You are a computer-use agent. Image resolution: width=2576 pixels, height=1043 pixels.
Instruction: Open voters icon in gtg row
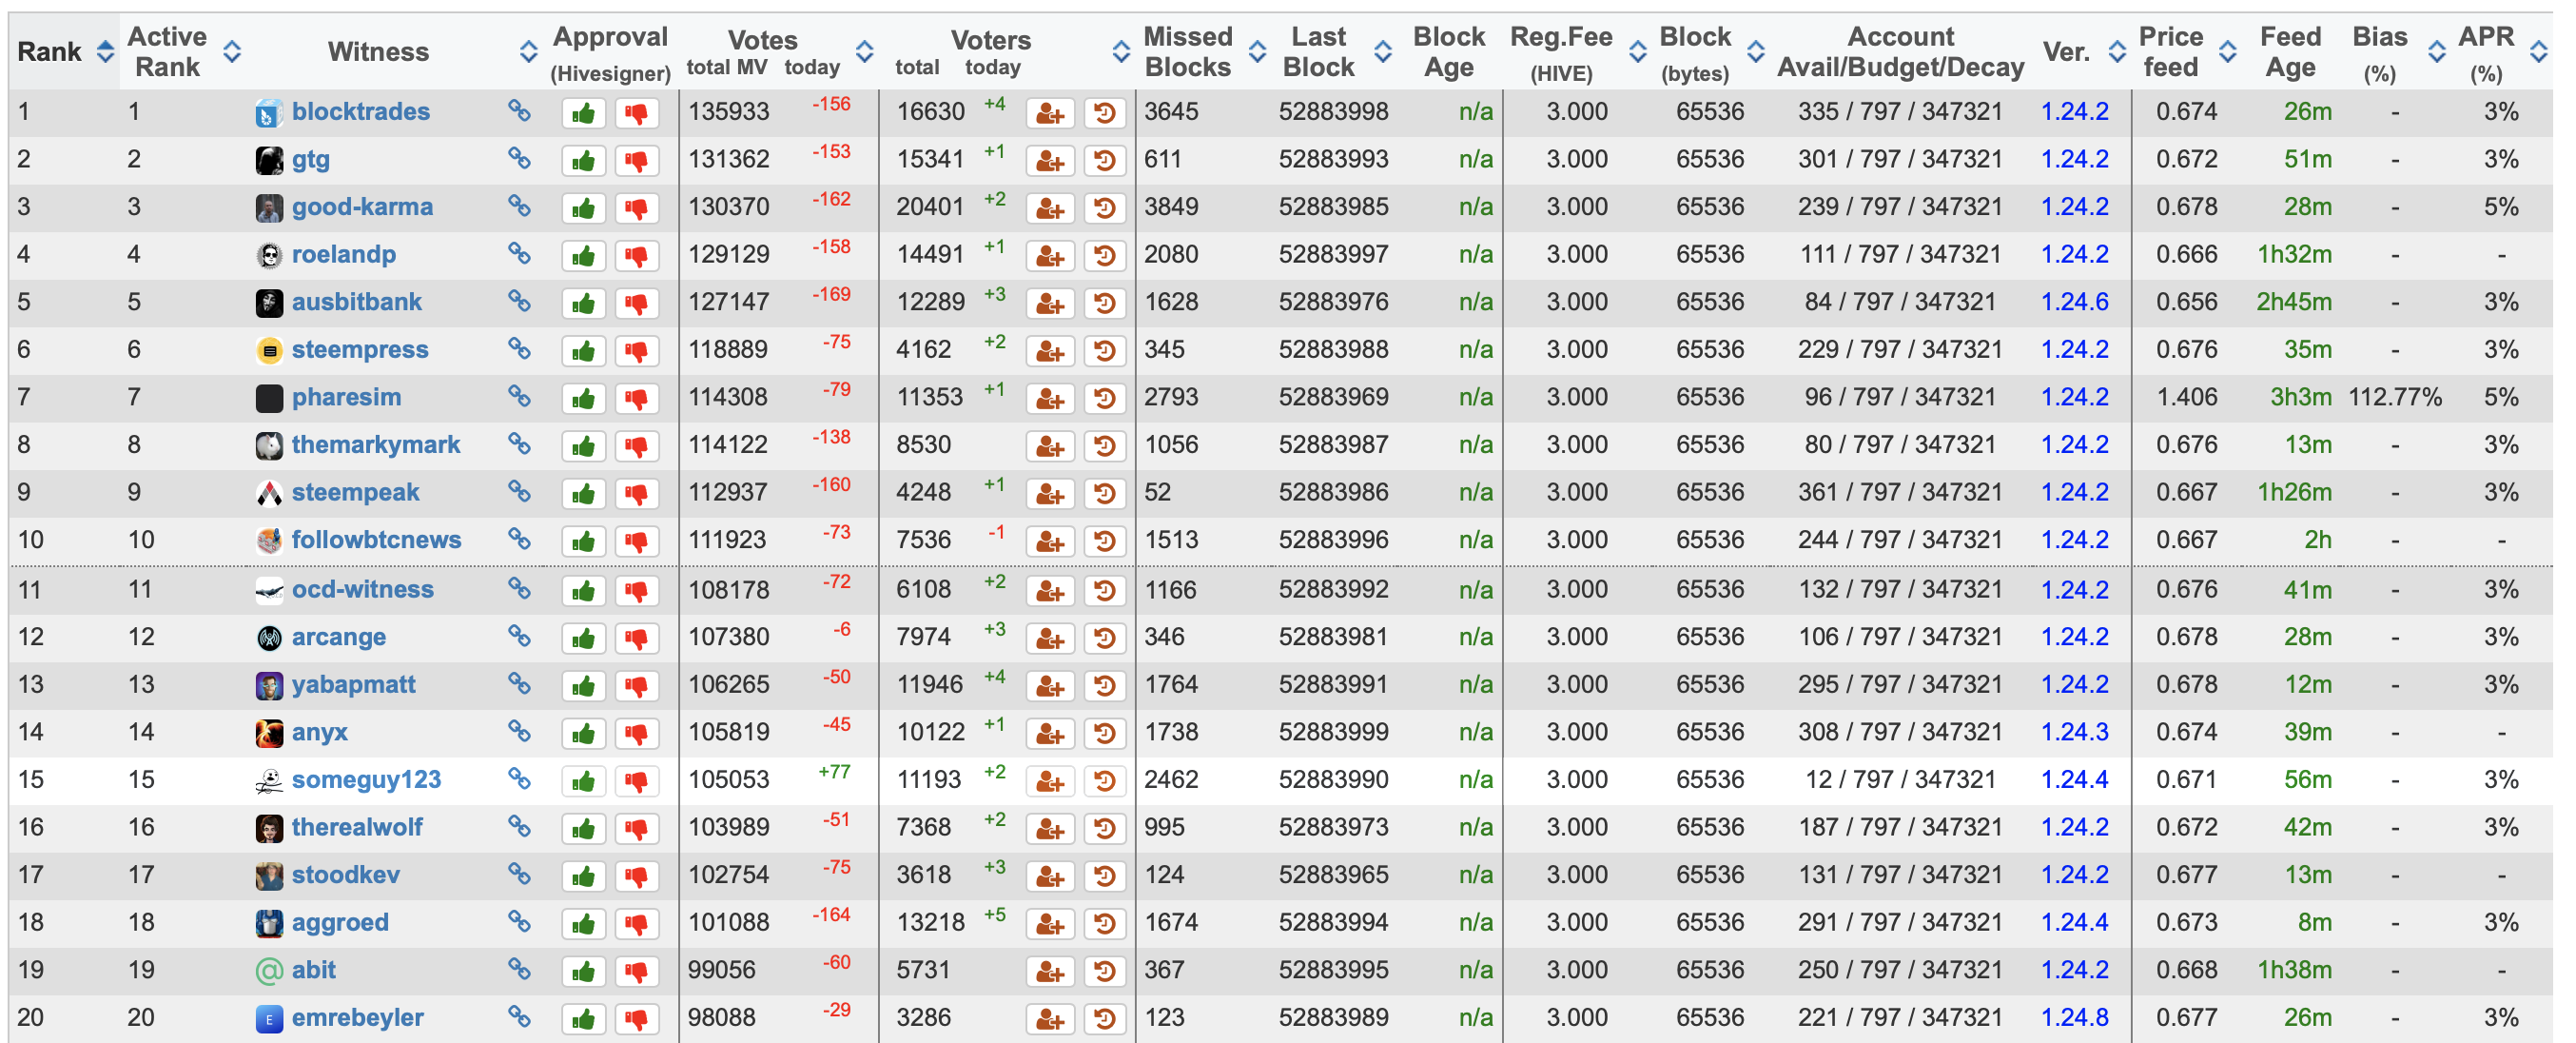click(1050, 161)
